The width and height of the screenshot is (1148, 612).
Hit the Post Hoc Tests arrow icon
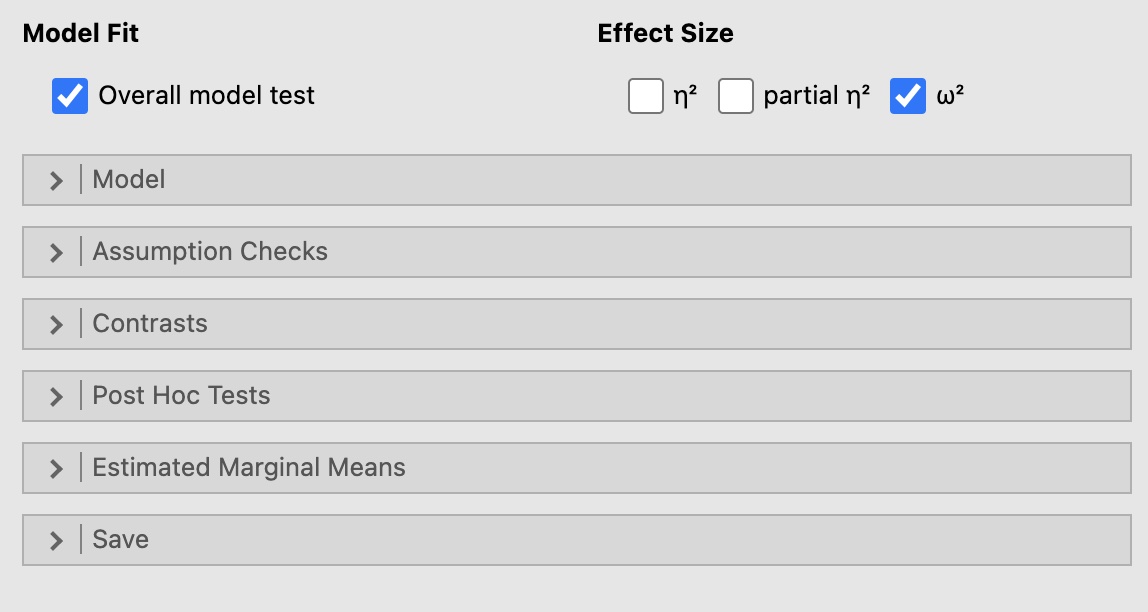pos(57,396)
